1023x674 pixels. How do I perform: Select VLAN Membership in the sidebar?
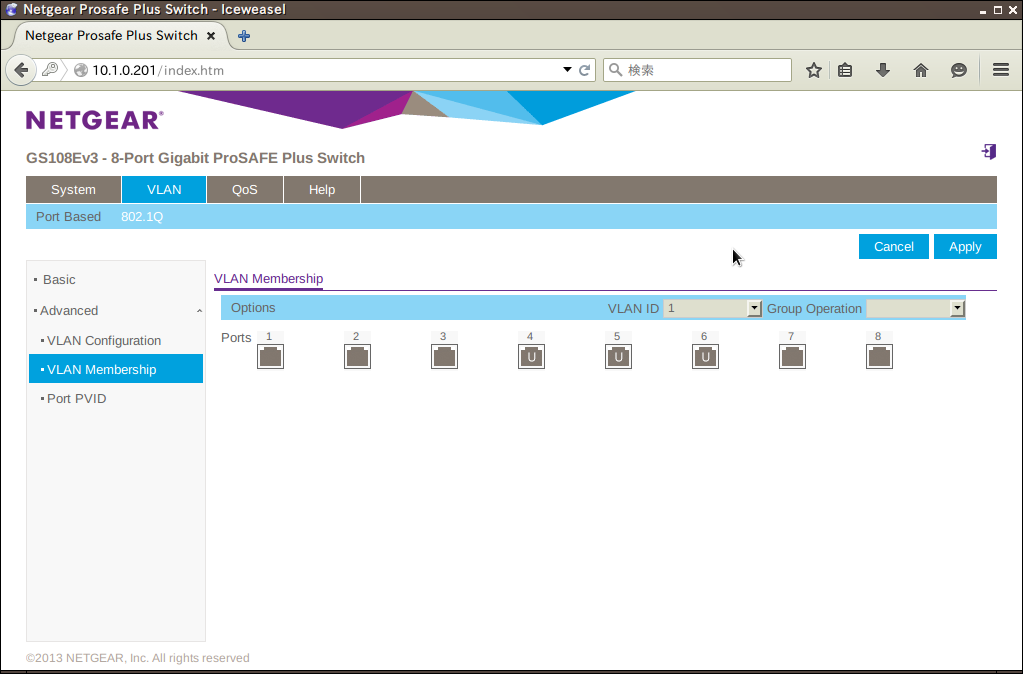tap(116, 369)
